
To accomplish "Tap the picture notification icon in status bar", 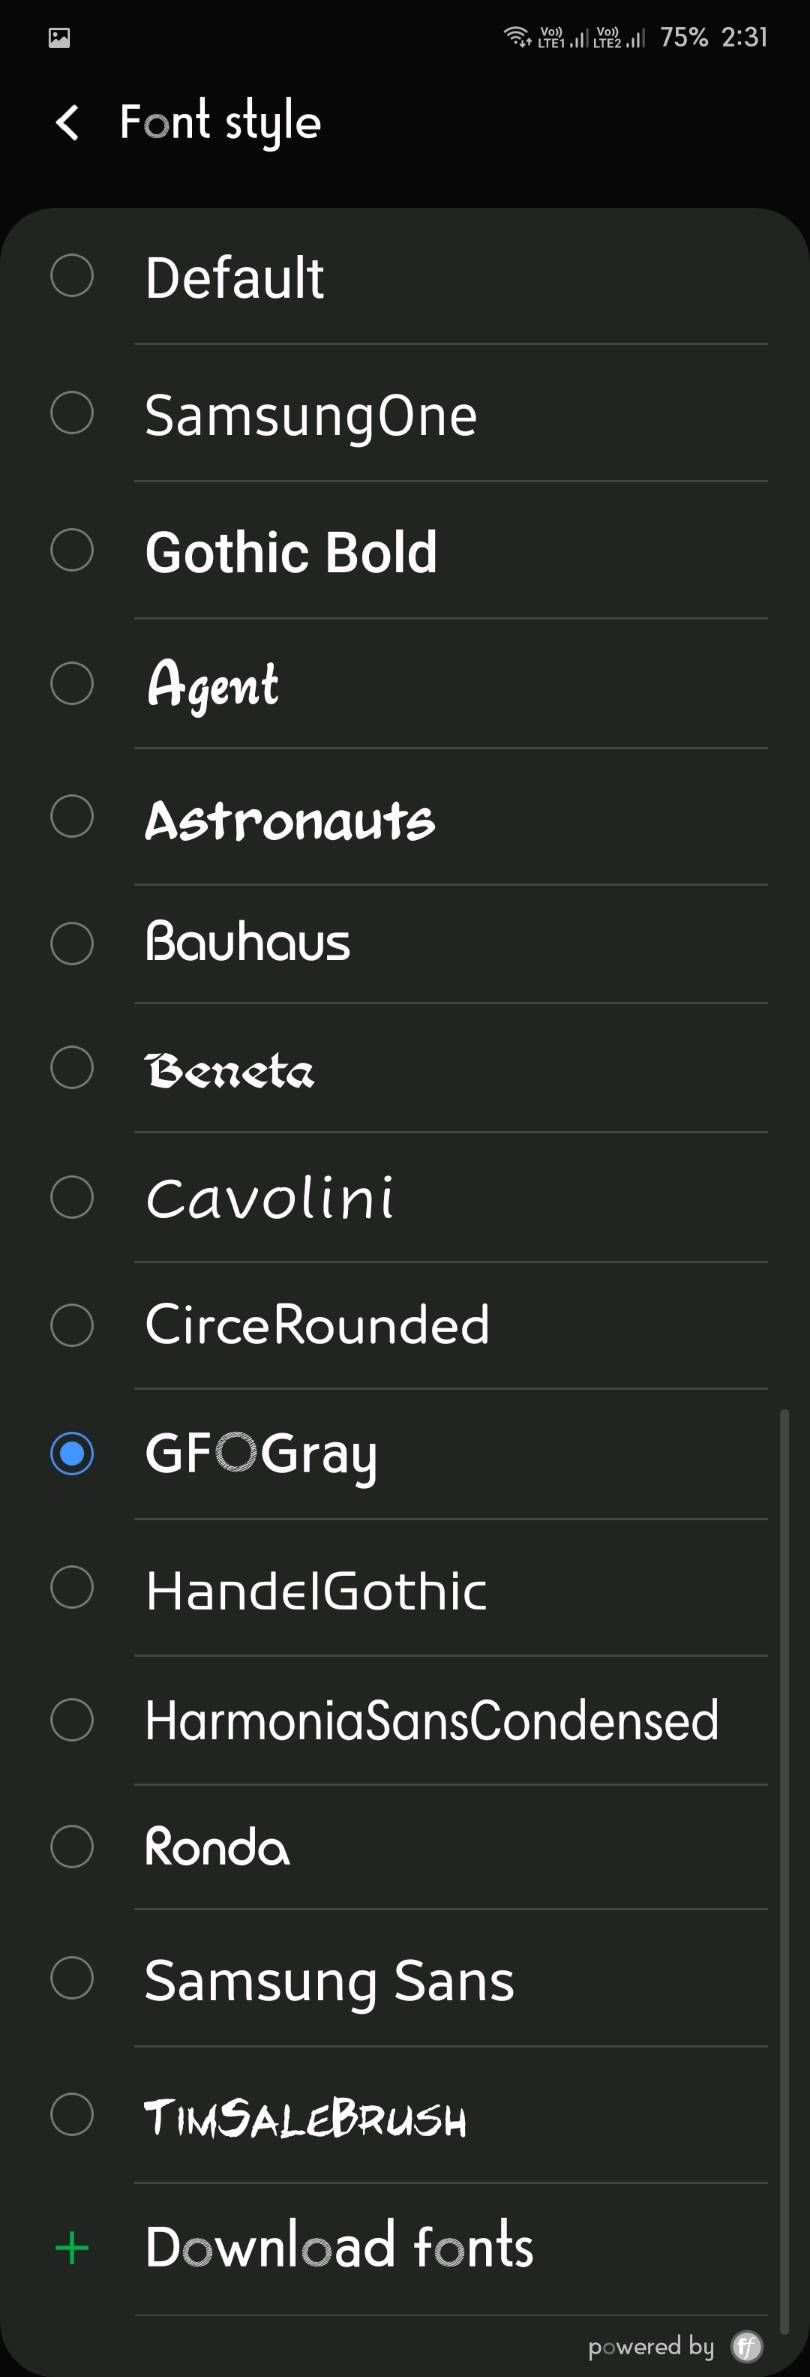I will click(x=59, y=38).
